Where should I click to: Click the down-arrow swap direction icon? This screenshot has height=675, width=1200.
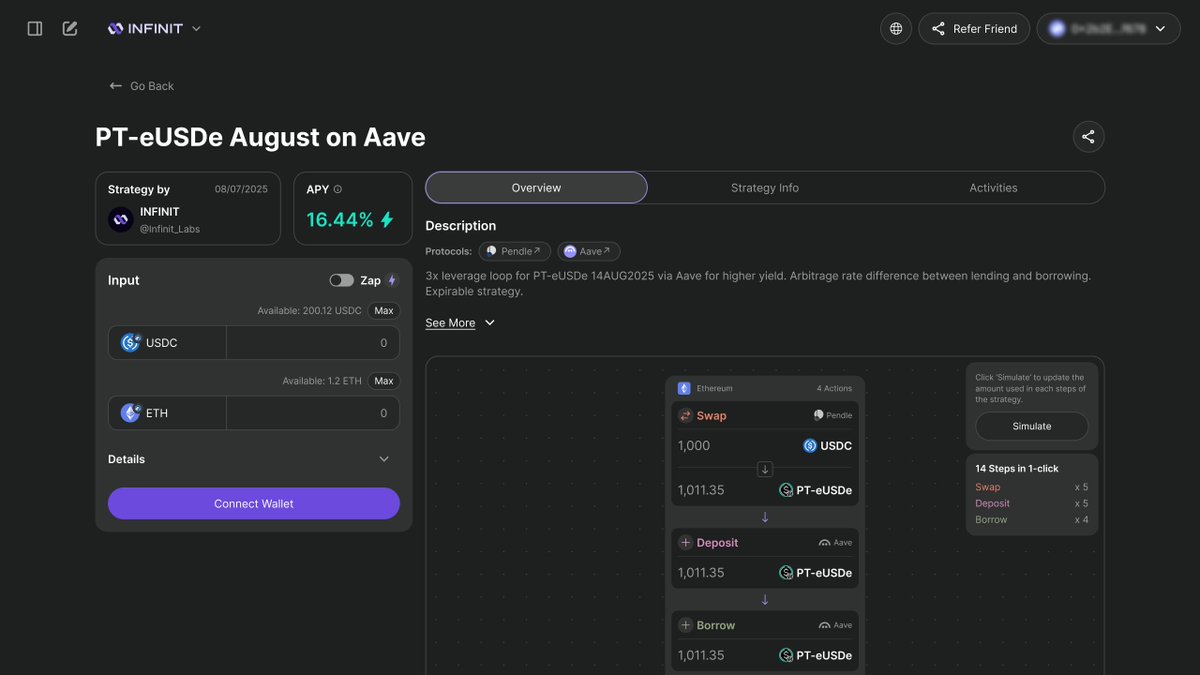coord(765,468)
